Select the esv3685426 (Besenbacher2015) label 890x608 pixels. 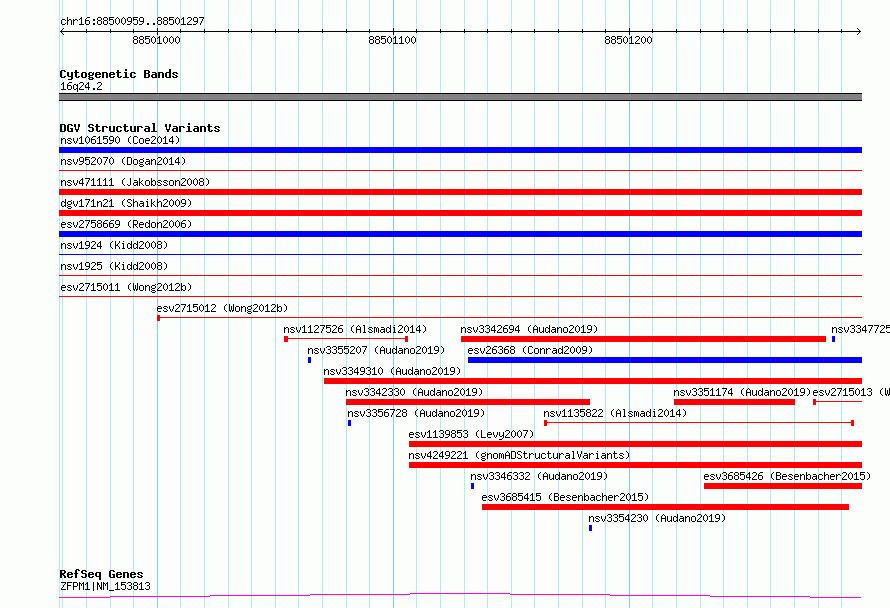click(x=787, y=476)
